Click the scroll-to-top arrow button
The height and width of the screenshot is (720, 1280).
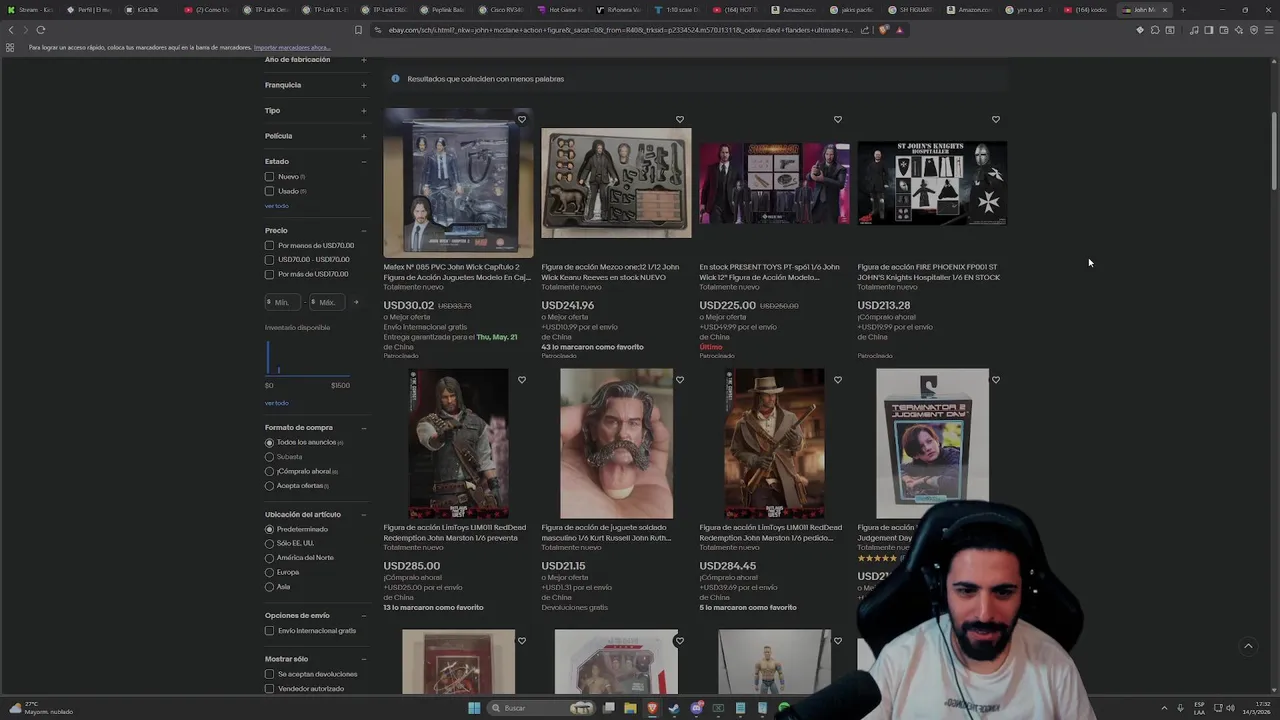click(x=1248, y=646)
